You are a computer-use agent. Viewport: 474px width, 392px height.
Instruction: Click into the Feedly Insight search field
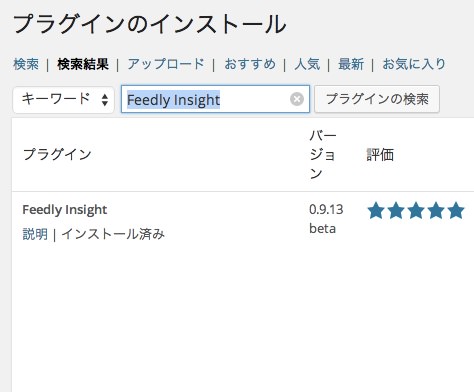[x=215, y=99]
